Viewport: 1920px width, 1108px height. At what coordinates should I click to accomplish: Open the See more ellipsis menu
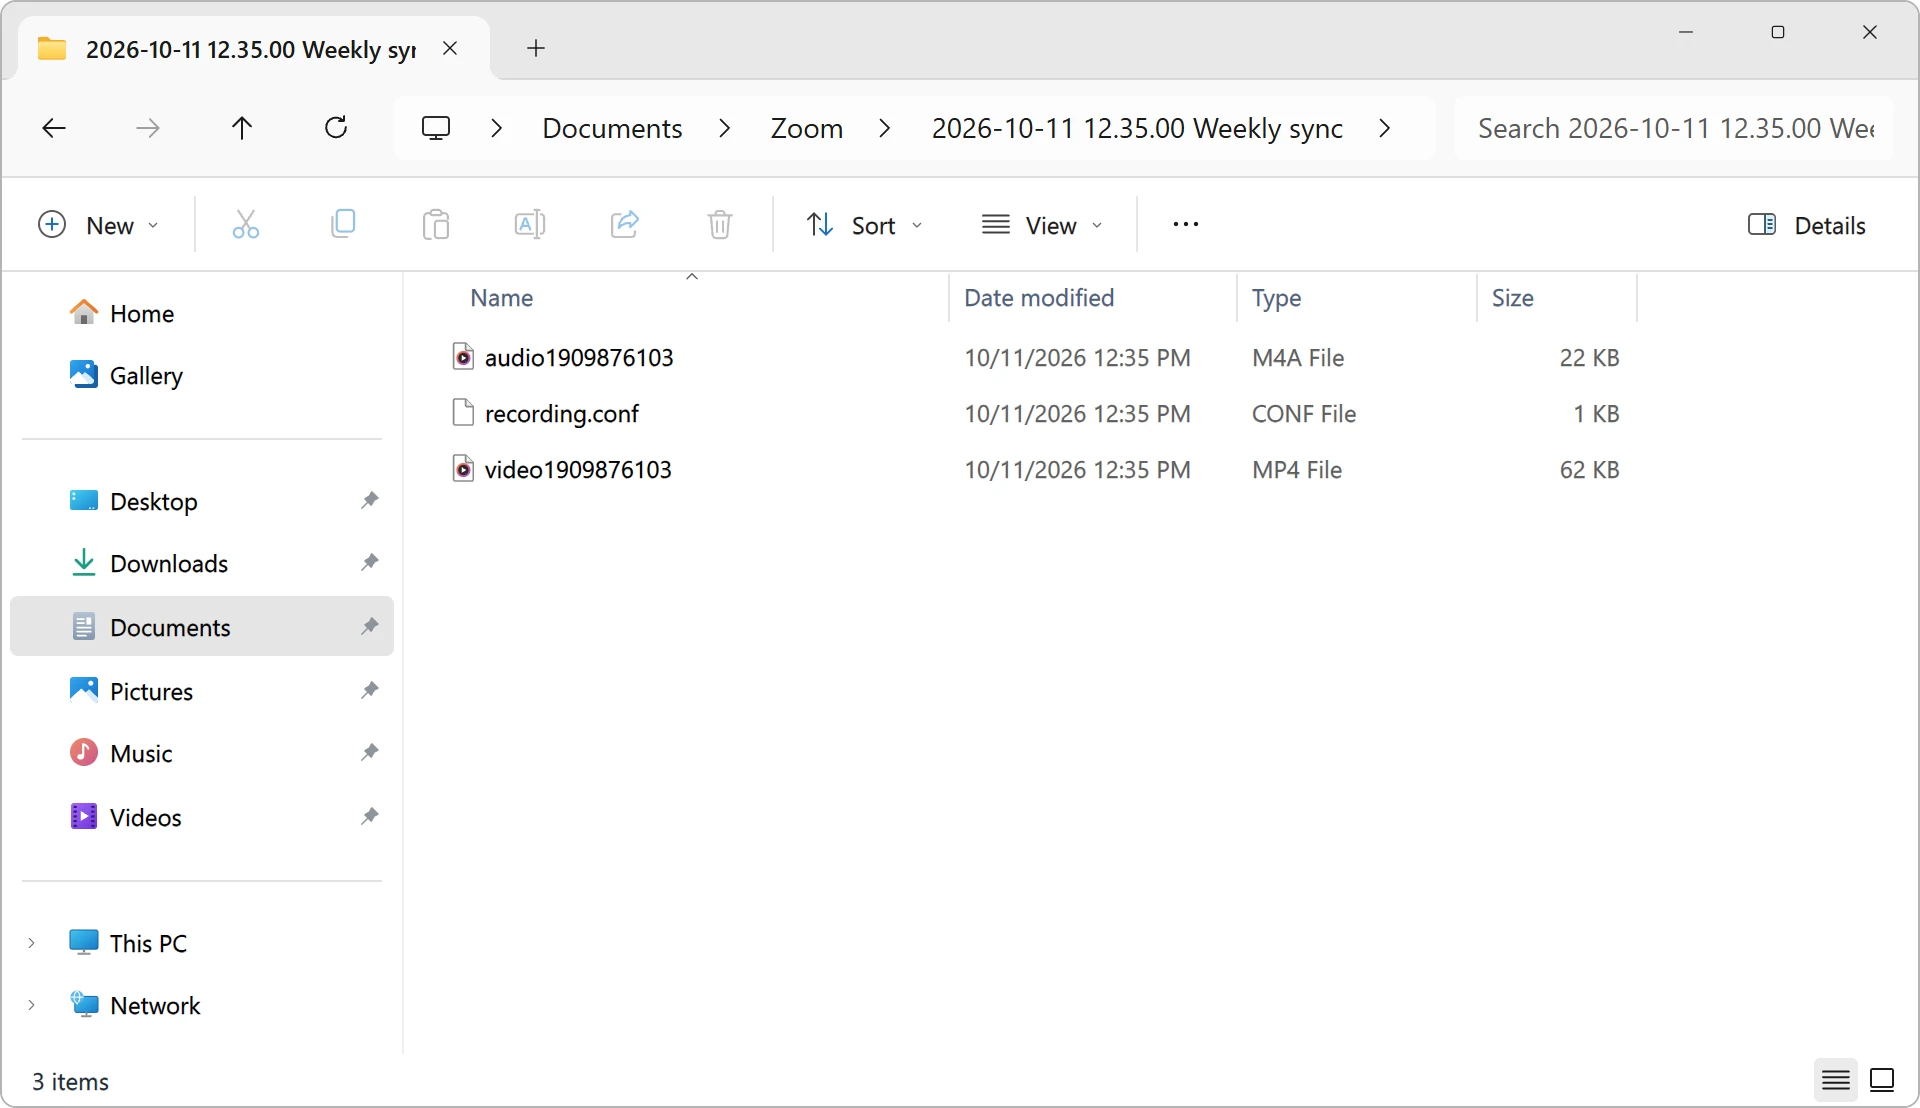click(1185, 225)
